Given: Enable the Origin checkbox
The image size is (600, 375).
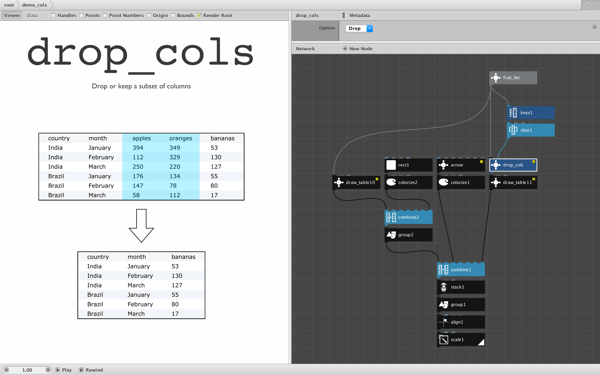Looking at the screenshot, I should (x=148, y=15).
